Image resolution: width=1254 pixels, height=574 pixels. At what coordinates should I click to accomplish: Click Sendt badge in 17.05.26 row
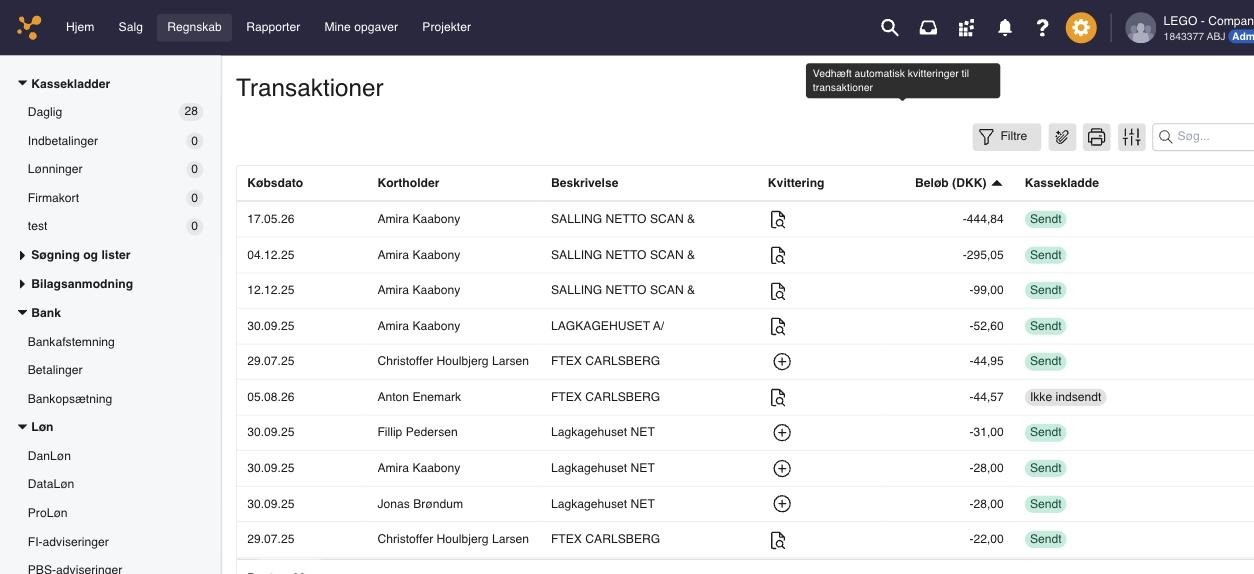click(1045, 219)
